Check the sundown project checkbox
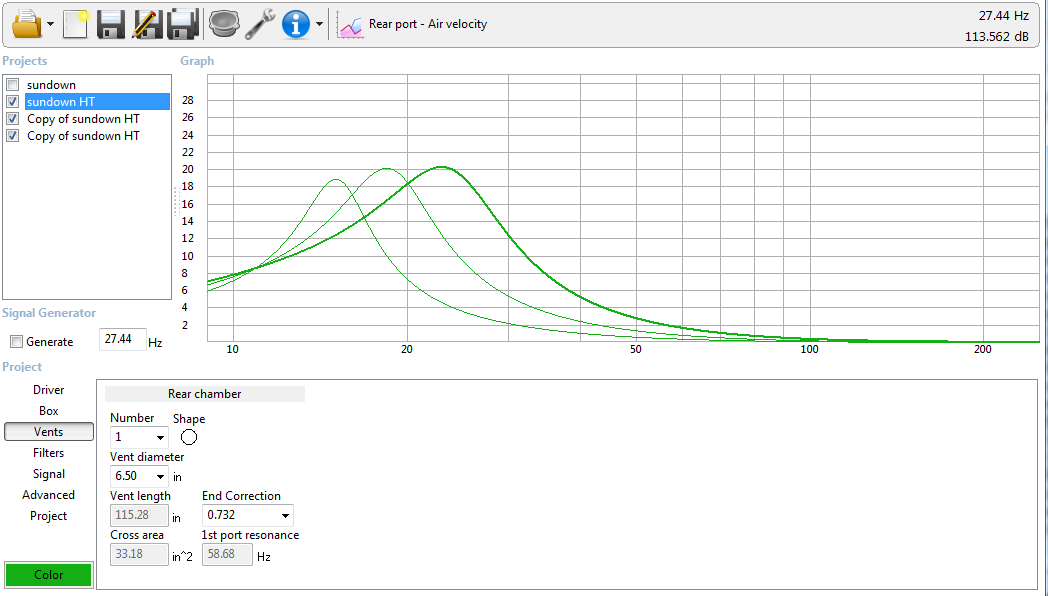1048x596 pixels. 12,85
